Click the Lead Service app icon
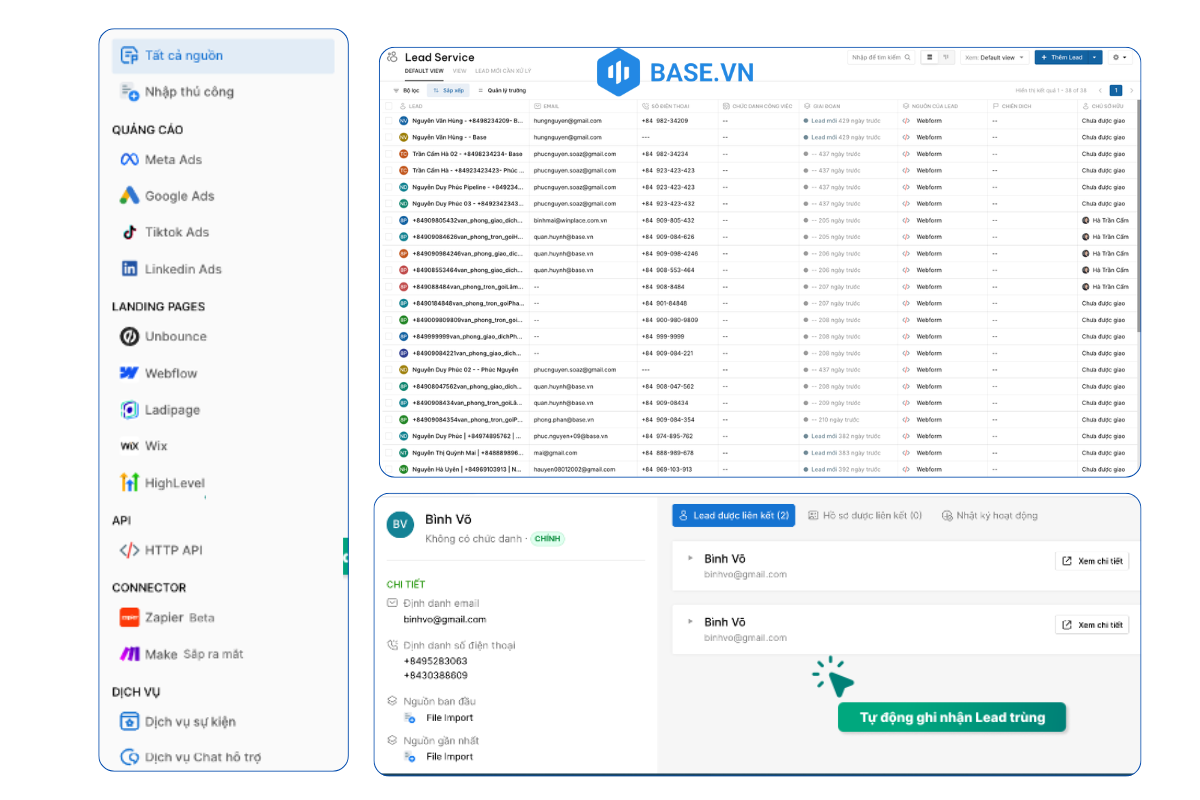Image resolution: width=1200 pixels, height=800 pixels. pyautogui.click(x=393, y=58)
